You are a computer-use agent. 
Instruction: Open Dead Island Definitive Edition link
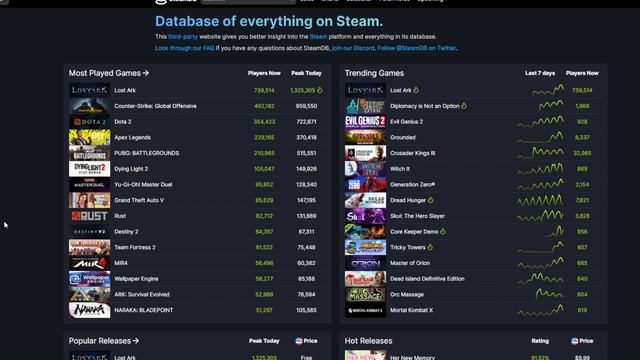tap(427, 279)
